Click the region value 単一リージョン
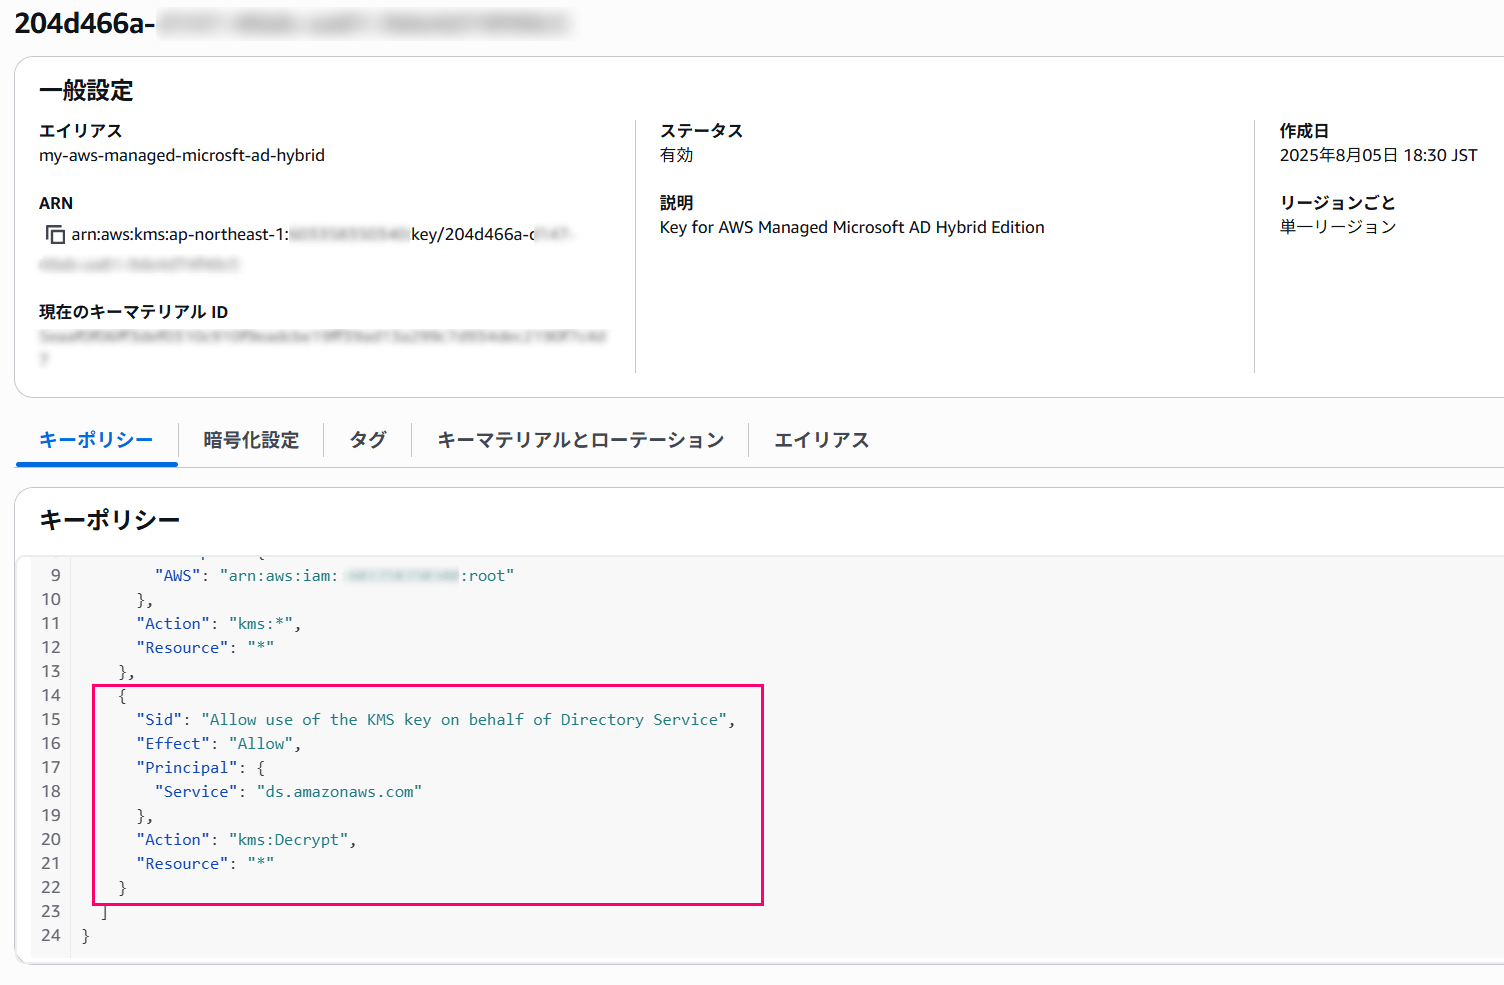The width and height of the screenshot is (1504, 985). click(x=1338, y=227)
